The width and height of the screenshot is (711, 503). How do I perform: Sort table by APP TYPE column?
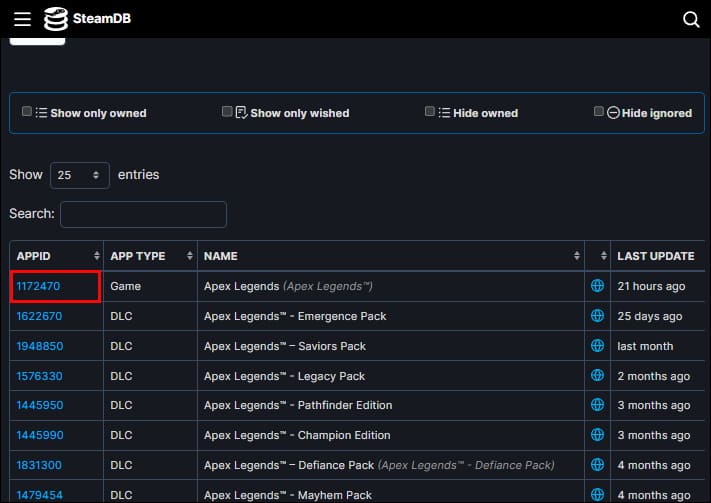point(151,256)
